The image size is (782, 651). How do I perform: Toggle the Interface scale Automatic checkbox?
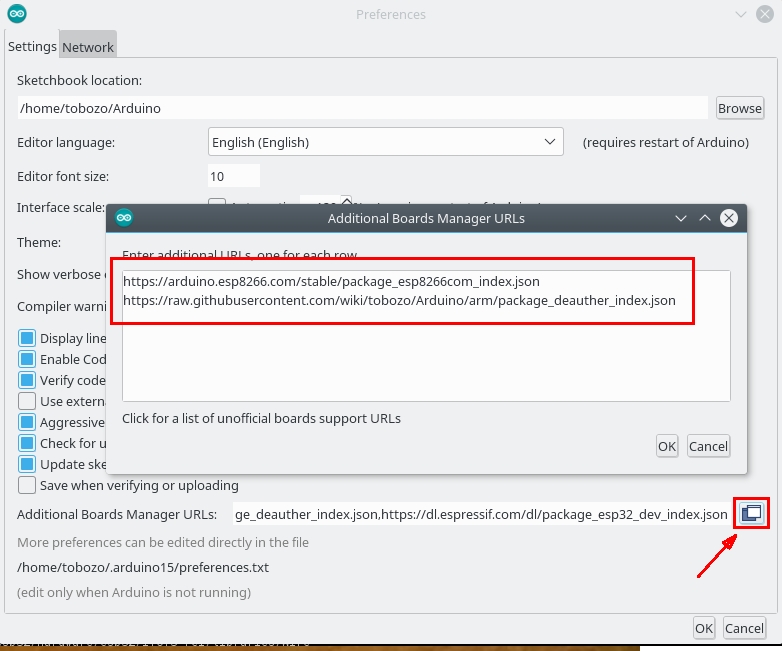[217, 202]
